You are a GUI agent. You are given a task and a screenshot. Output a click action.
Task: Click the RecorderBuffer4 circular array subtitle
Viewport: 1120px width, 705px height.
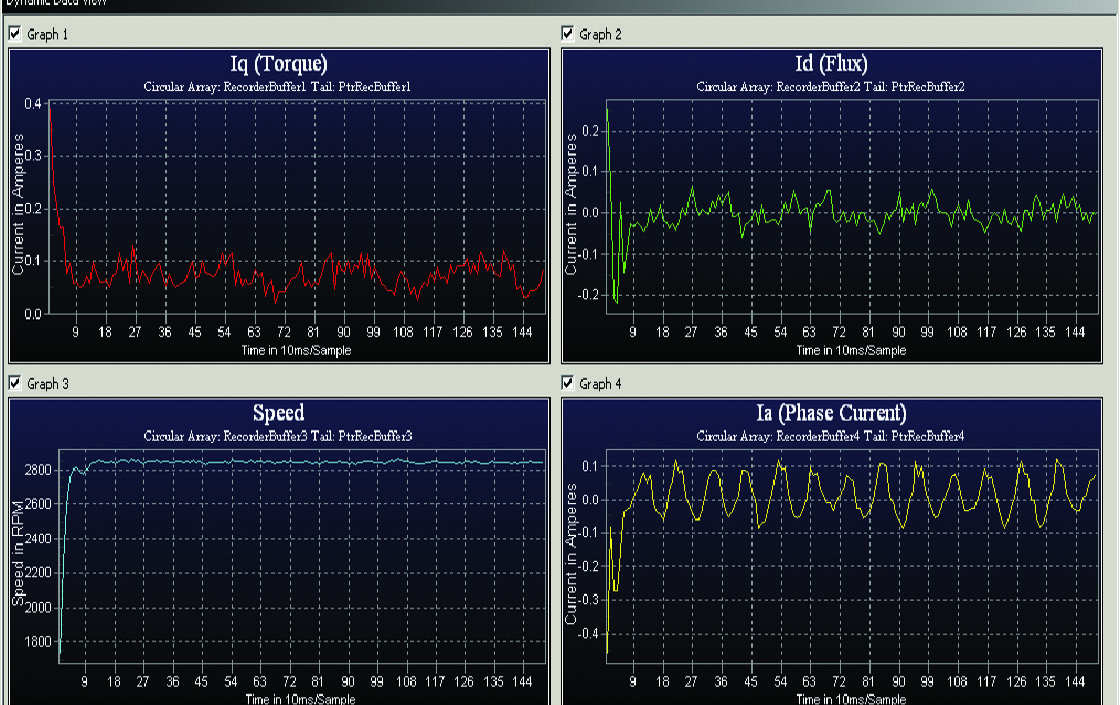click(831, 437)
